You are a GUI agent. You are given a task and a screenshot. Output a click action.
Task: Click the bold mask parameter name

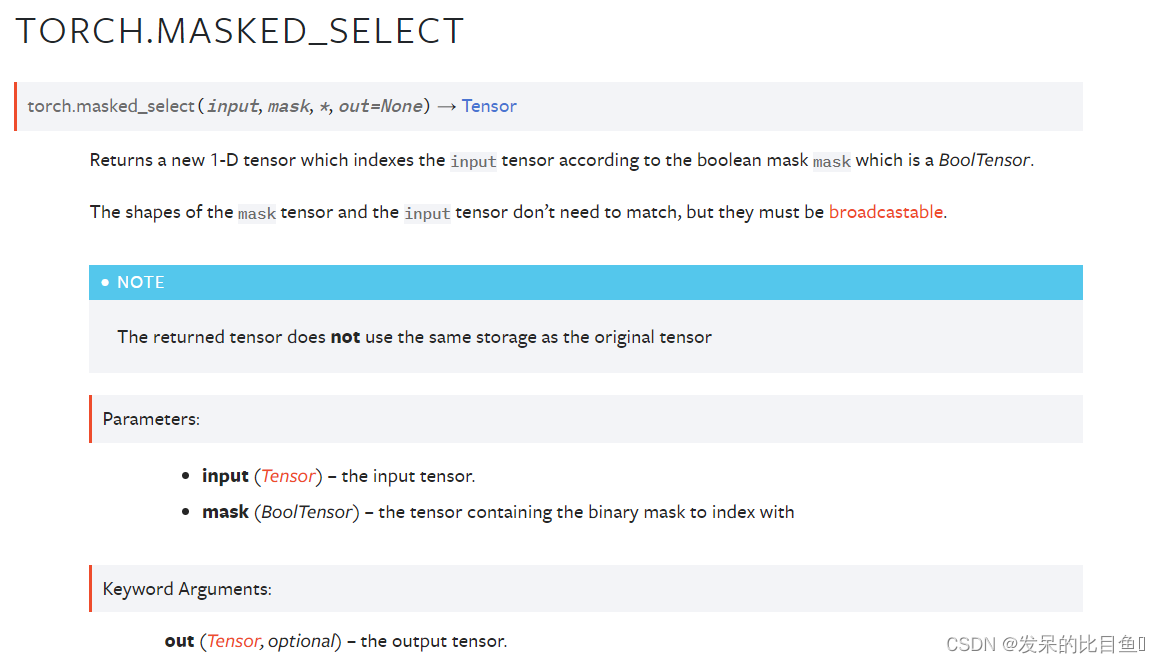click(x=225, y=512)
